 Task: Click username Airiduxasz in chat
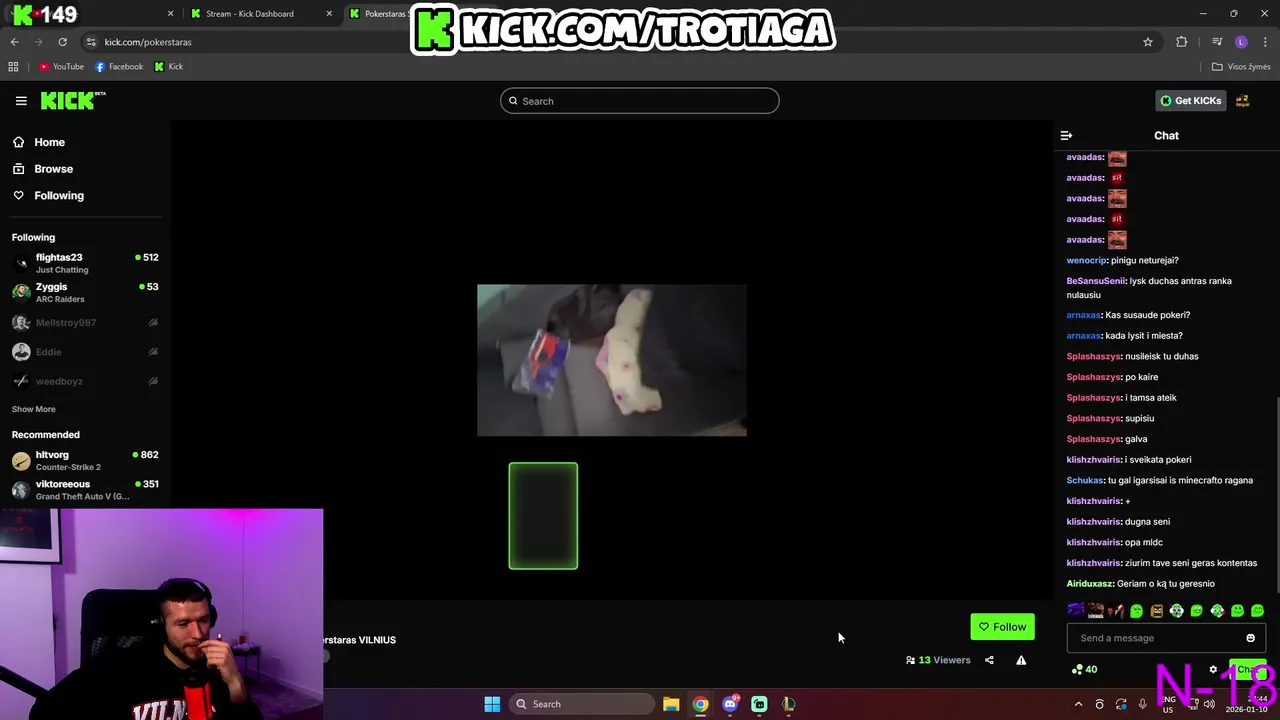click(1089, 584)
